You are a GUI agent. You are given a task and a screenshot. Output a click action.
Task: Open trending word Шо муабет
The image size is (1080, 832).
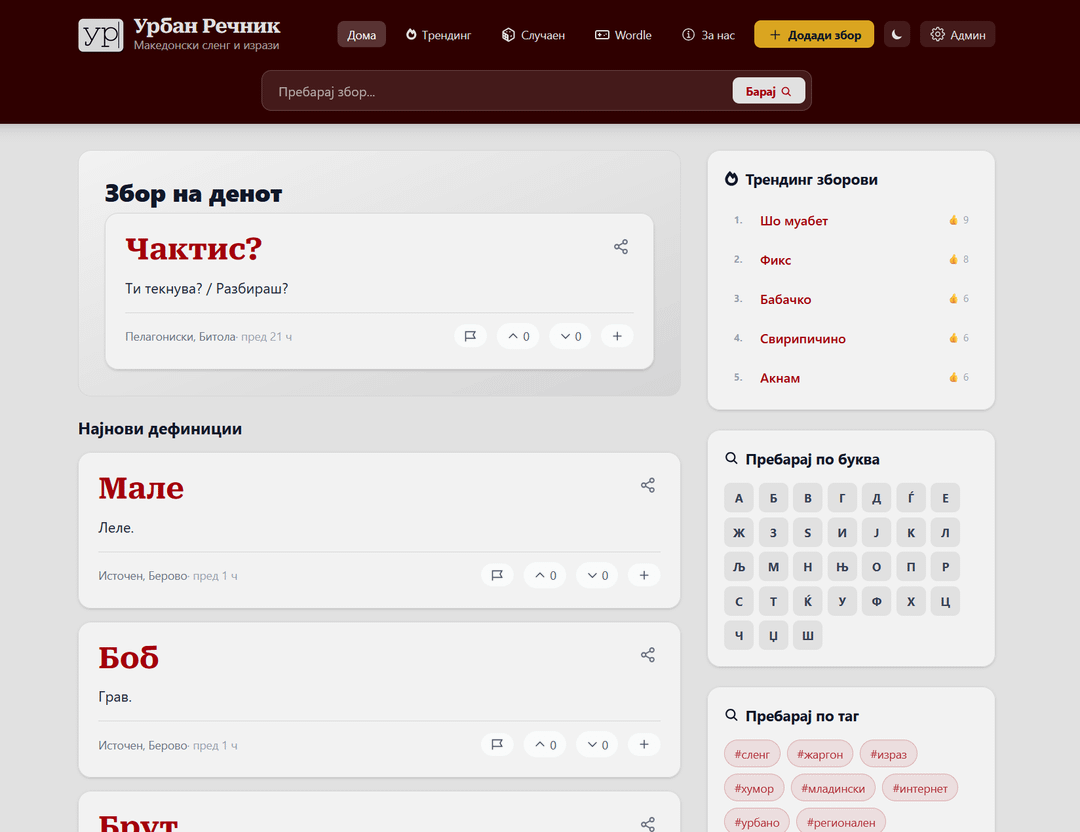(x=794, y=221)
